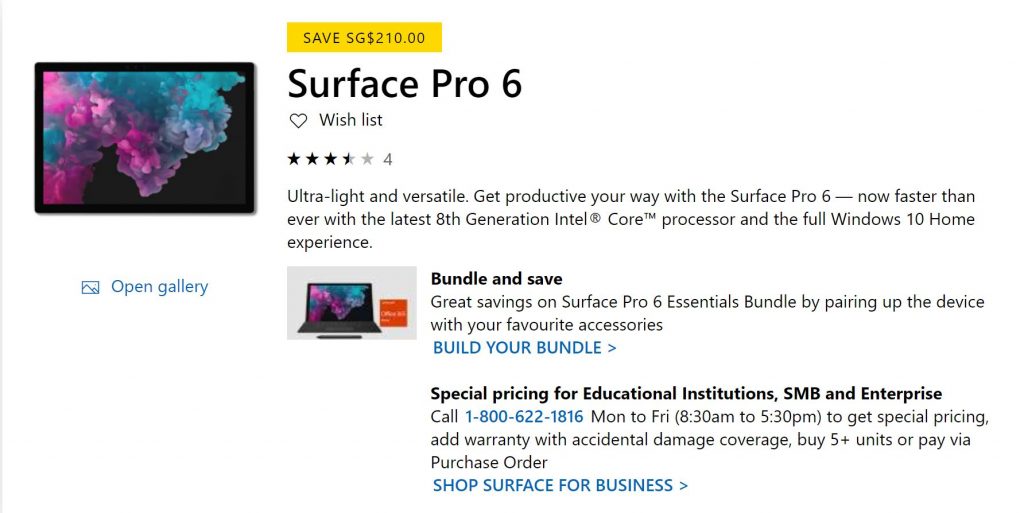The image size is (1024, 513).
Task: Click the Great savings bundle description text
Action: (x=707, y=312)
